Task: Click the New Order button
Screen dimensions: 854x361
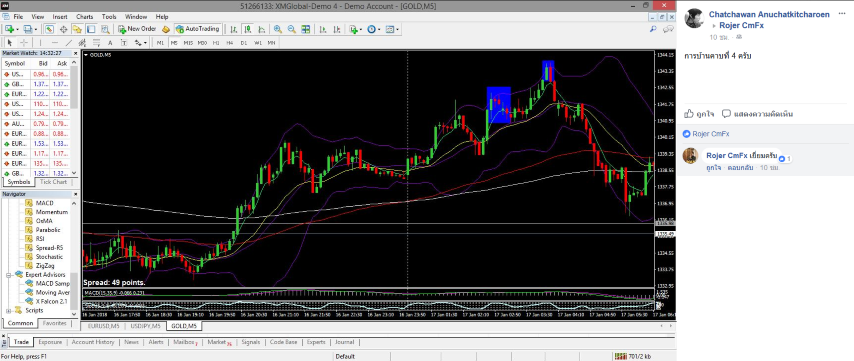Action: tap(137, 29)
